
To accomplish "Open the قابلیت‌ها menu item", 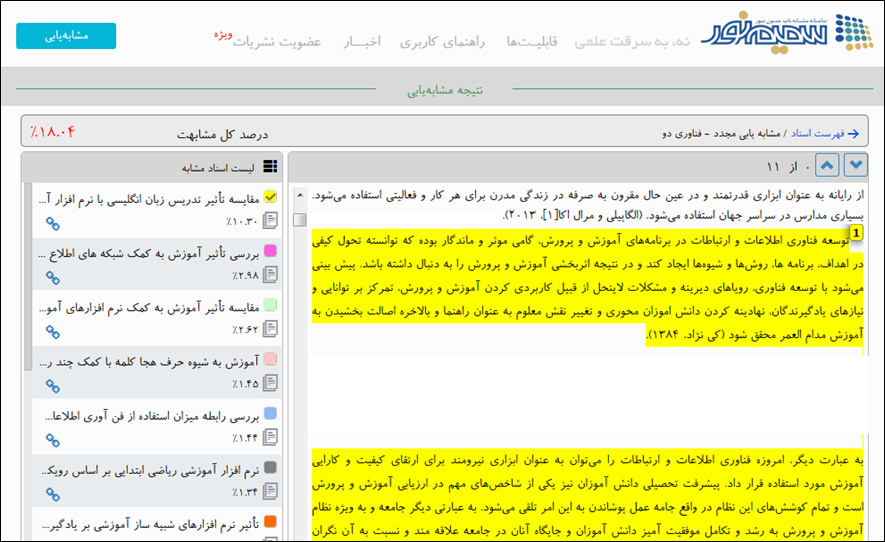I will 532,41.
